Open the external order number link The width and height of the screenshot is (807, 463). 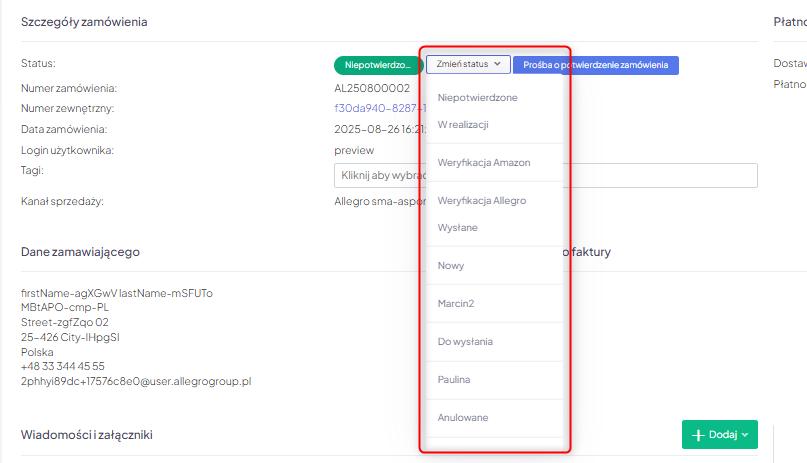click(x=375, y=108)
